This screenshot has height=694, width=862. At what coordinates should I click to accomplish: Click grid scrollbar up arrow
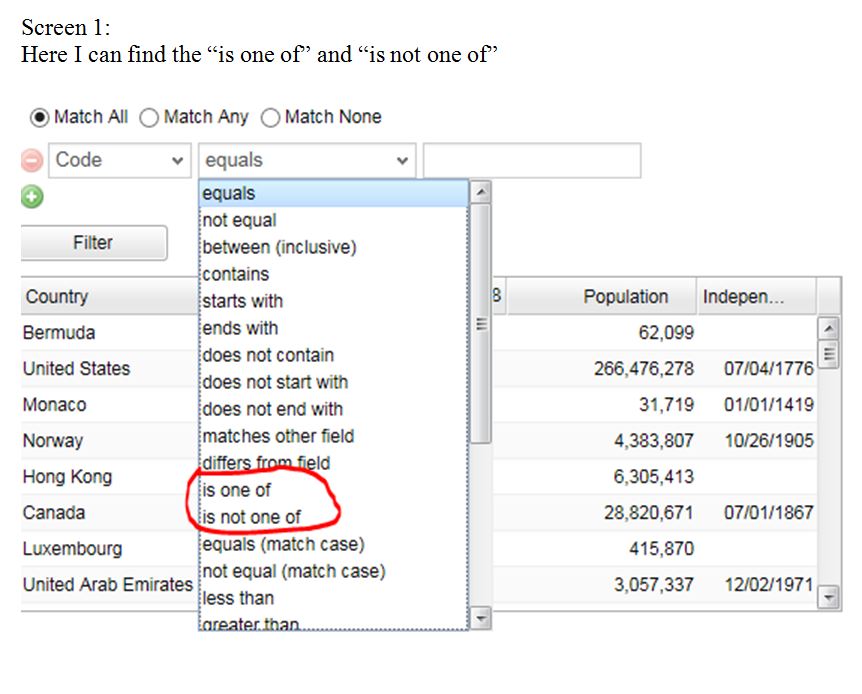[828, 328]
